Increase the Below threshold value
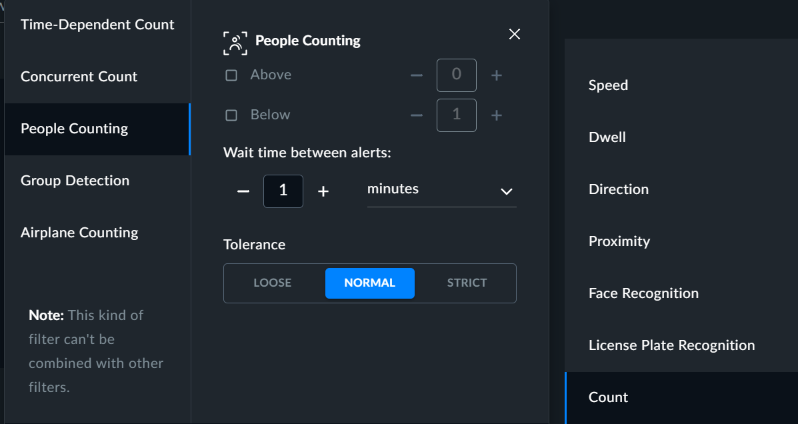798x424 pixels. pos(496,116)
